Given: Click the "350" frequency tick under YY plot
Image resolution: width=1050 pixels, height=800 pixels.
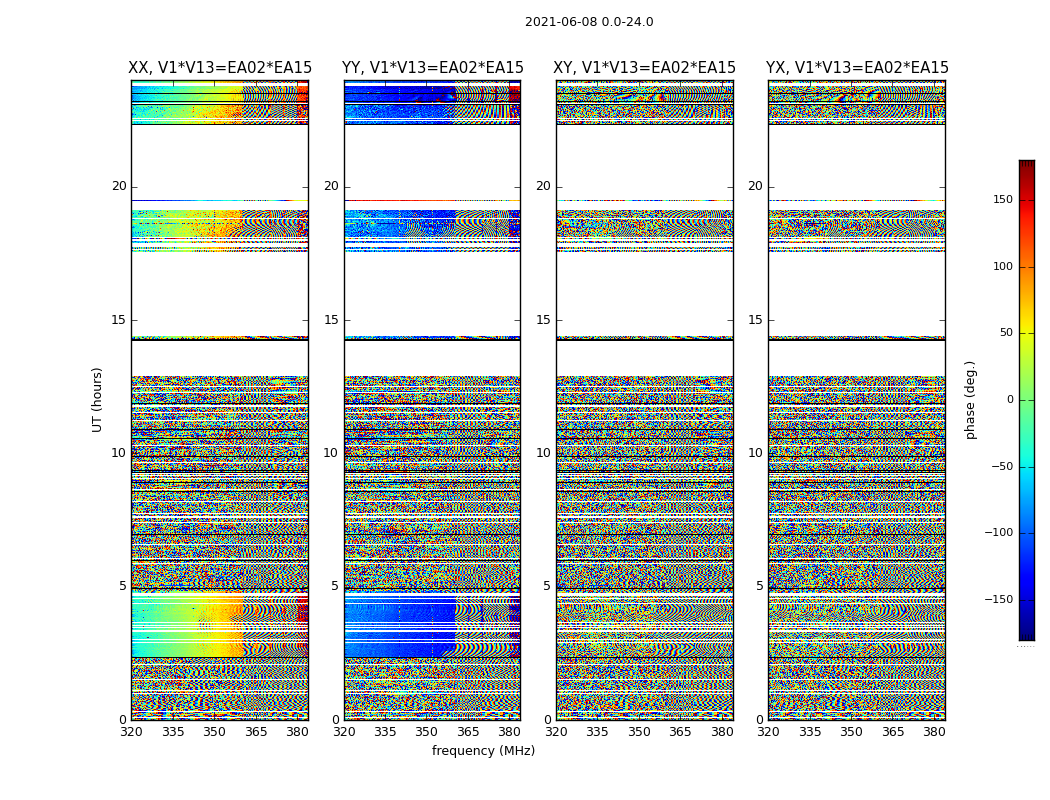Looking at the screenshot, I should (x=427, y=732).
